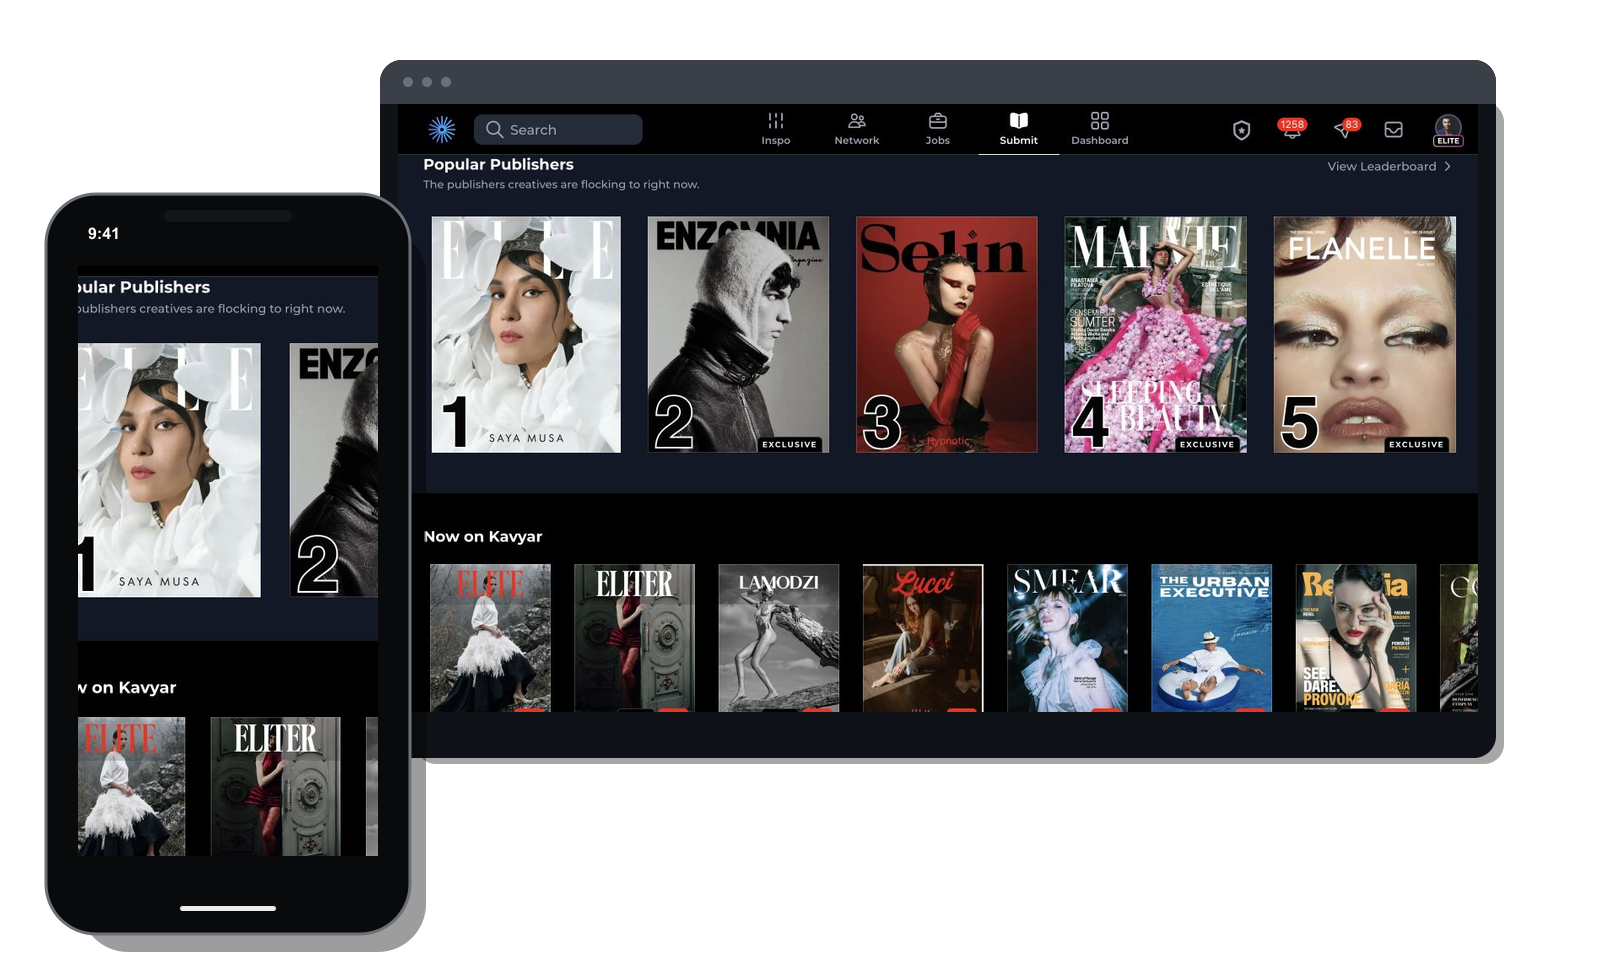Open the ENZOMNIA cover ranked 2 on desktop

[738, 335]
